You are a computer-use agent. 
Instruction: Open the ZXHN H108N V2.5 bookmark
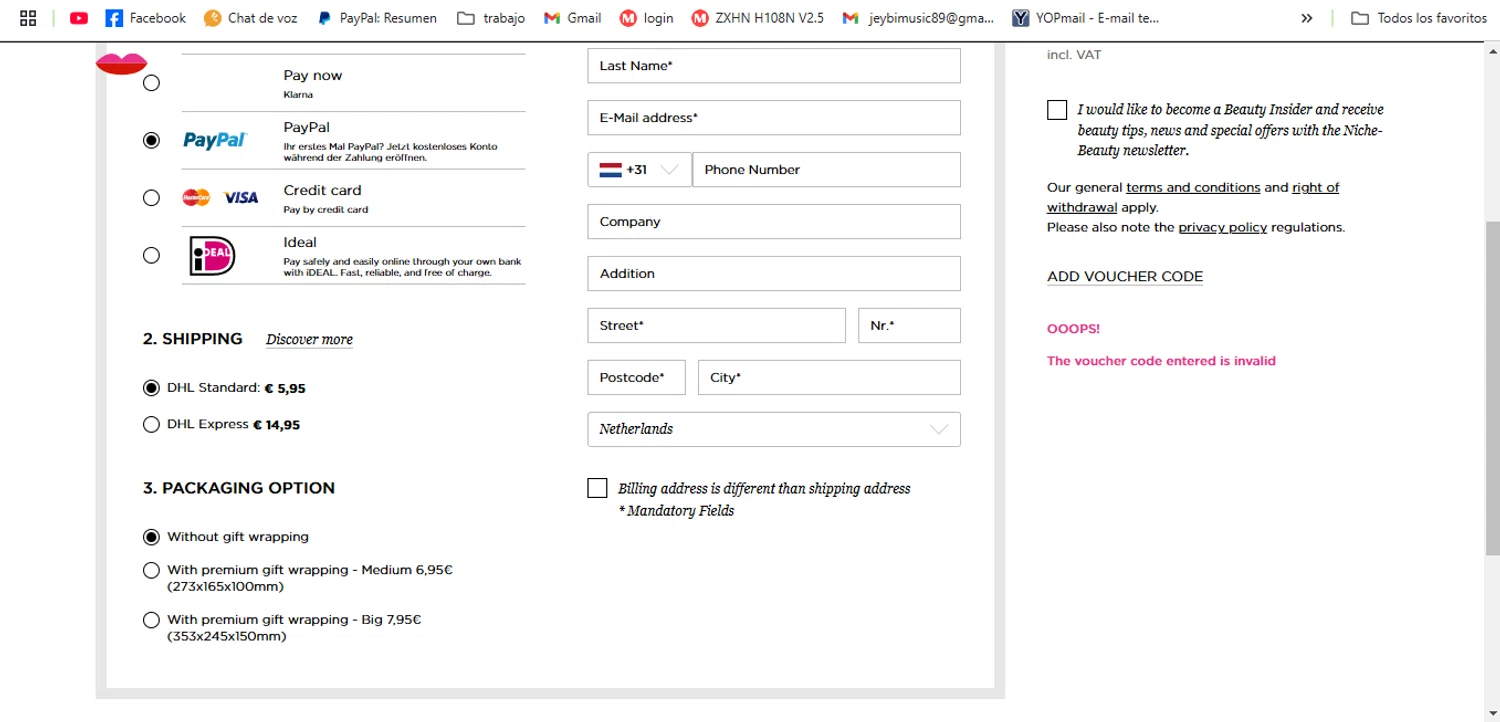tap(758, 18)
